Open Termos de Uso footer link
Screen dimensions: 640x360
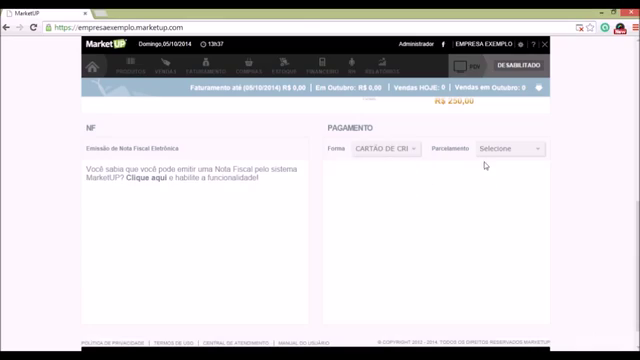click(173, 343)
